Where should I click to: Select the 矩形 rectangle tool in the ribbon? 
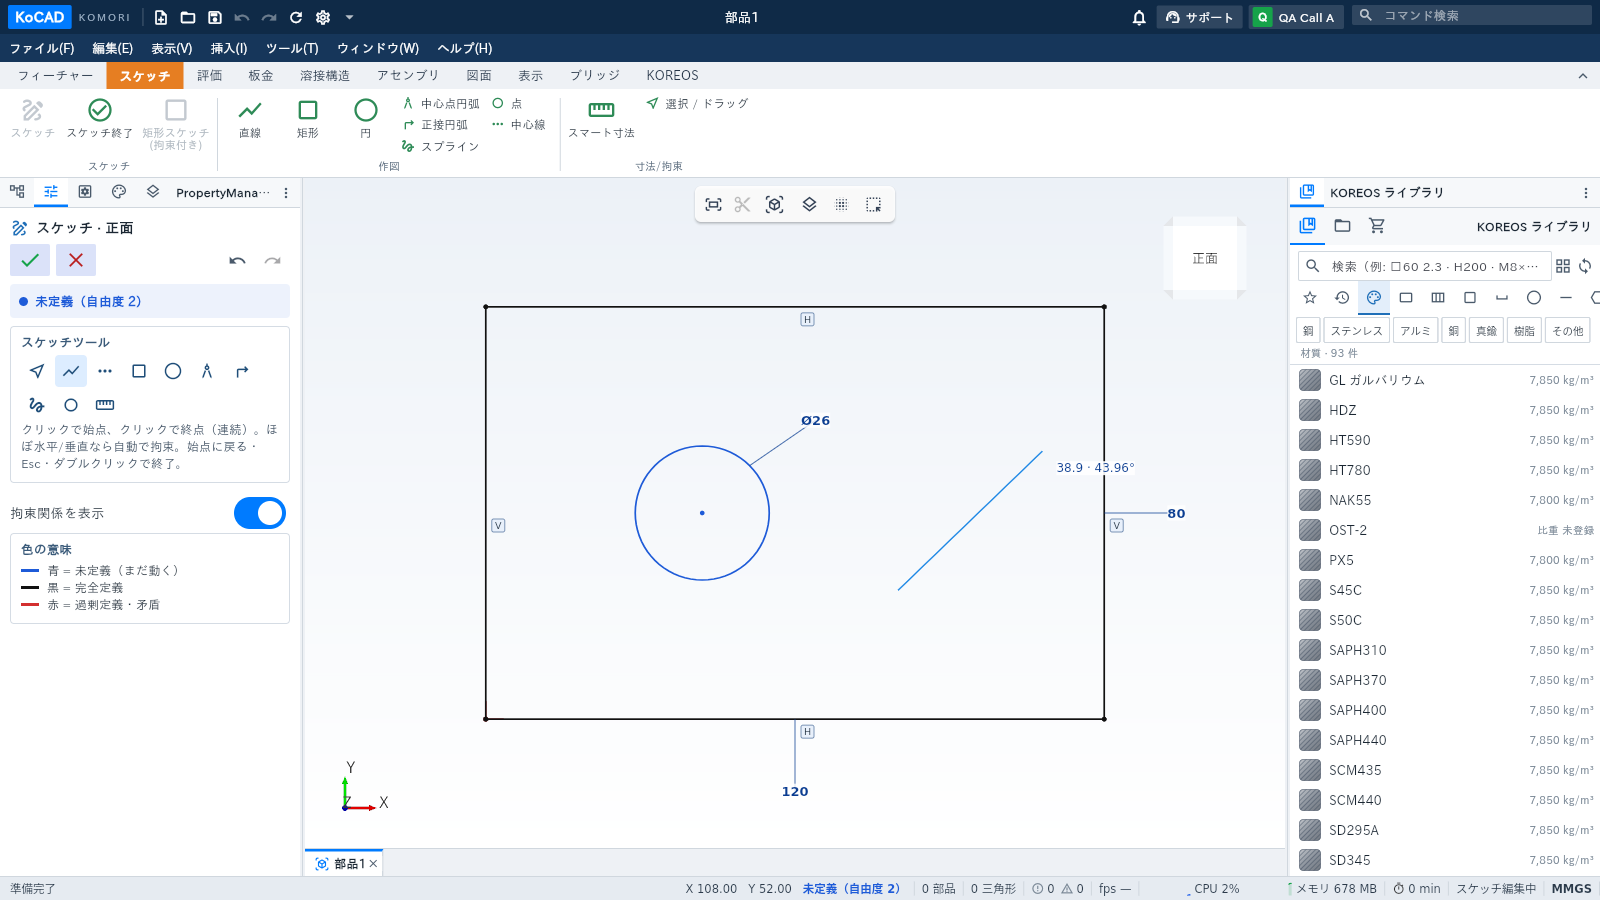point(308,119)
